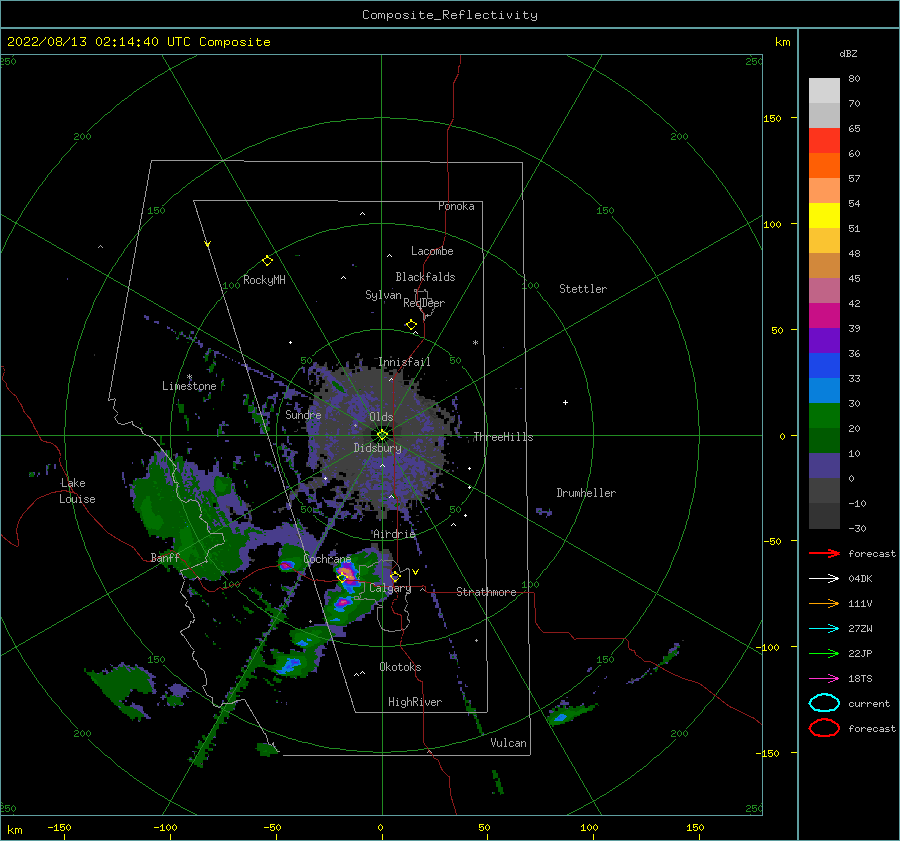Image resolution: width=900 pixels, height=841 pixels.
Task: Click the Blackfalds label
Action: pyautogui.click(x=425, y=277)
